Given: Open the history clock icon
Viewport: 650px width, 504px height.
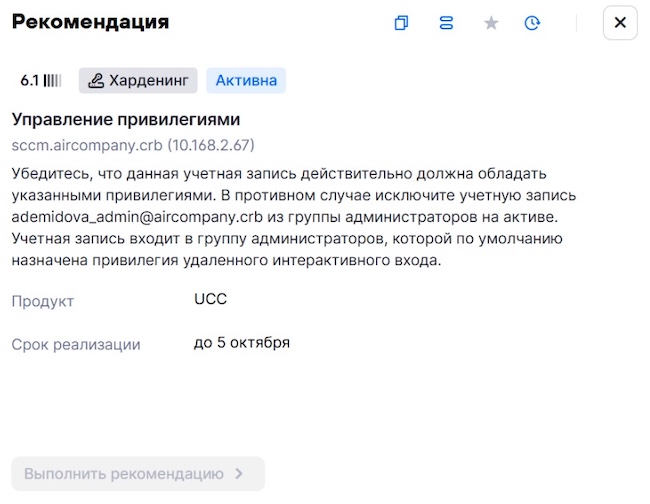Looking at the screenshot, I should coord(532,23).
